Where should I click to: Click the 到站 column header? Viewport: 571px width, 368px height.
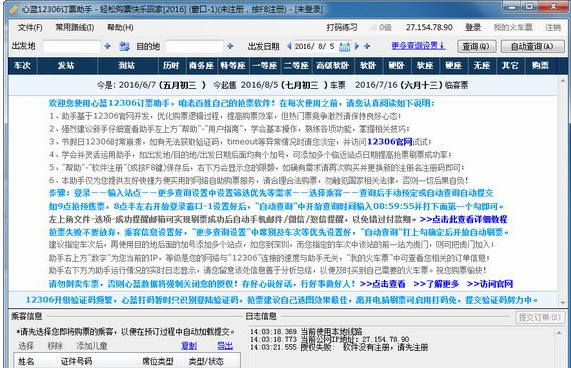127,66
